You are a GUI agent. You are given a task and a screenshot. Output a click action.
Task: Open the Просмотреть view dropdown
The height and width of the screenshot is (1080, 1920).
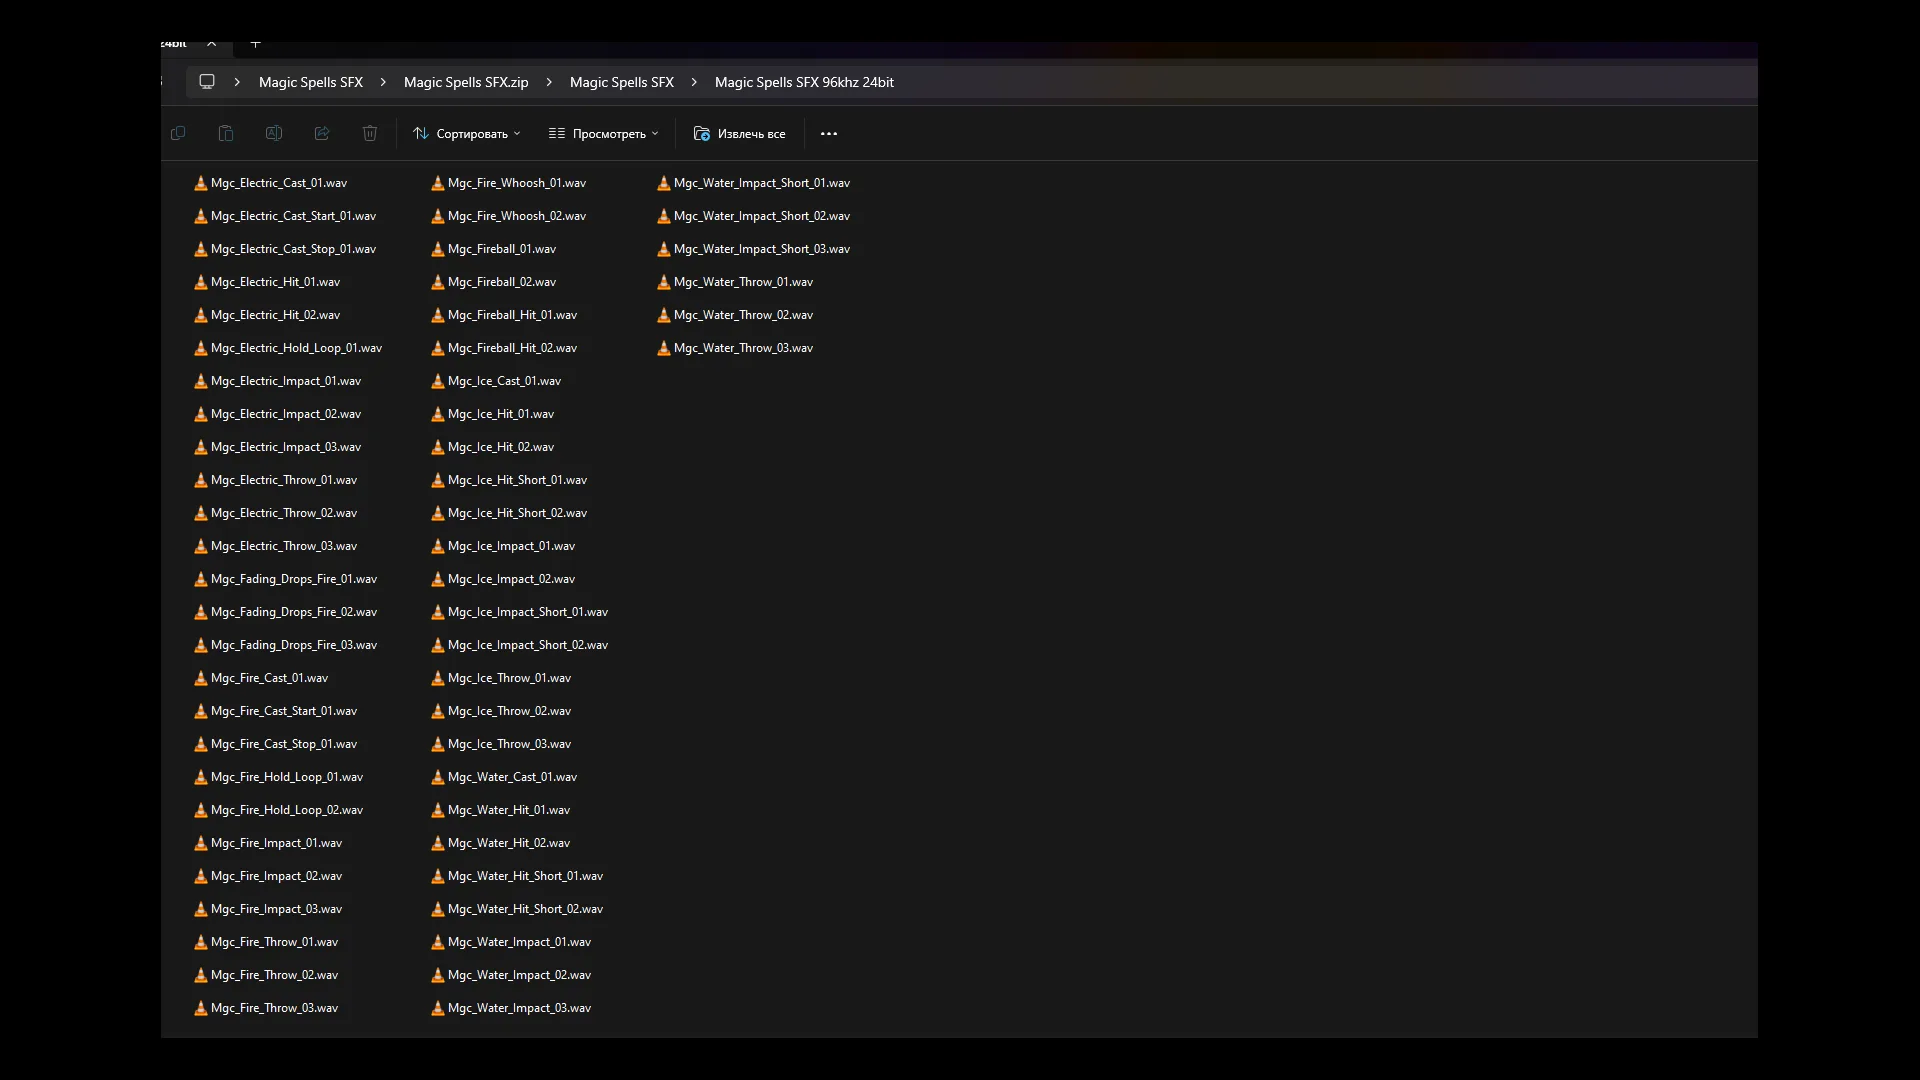point(603,133)
